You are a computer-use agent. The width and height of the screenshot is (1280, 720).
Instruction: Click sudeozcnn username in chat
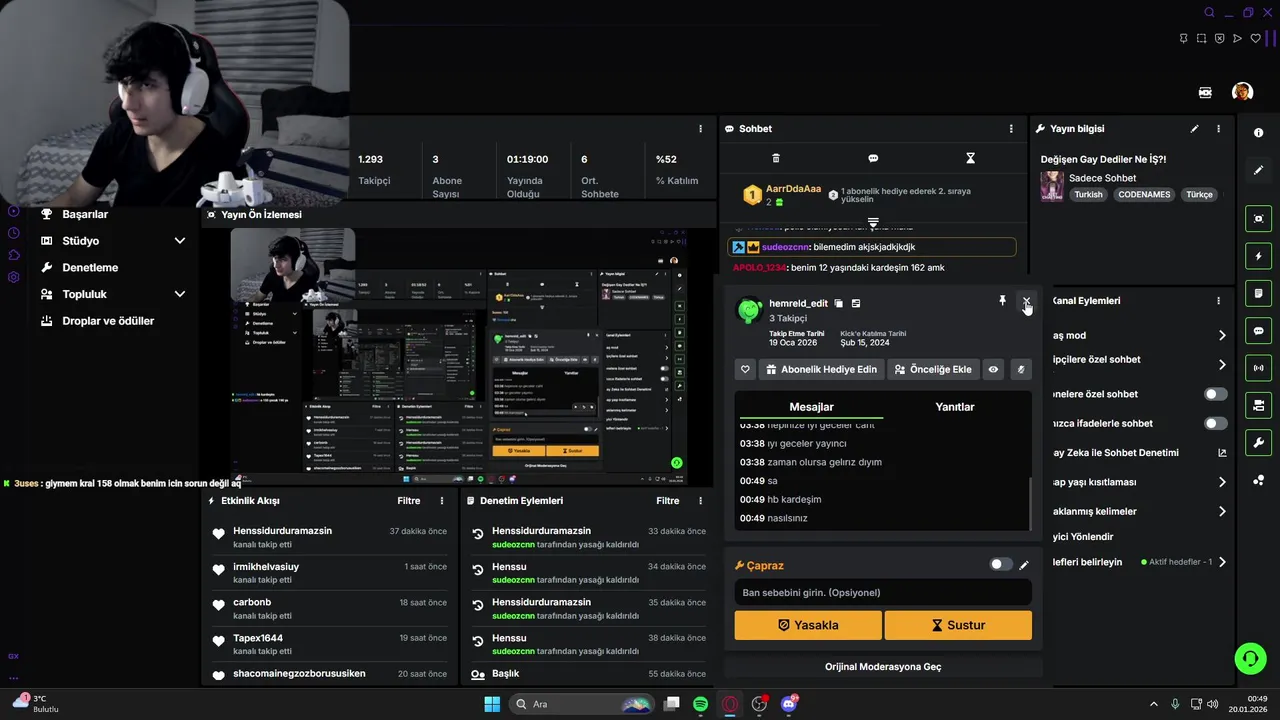[x=785, y=247]
